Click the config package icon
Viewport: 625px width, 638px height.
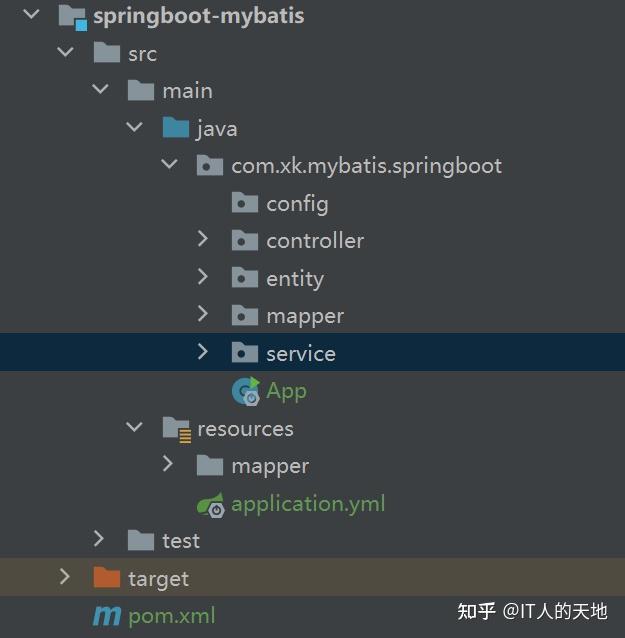pos(245,203)
